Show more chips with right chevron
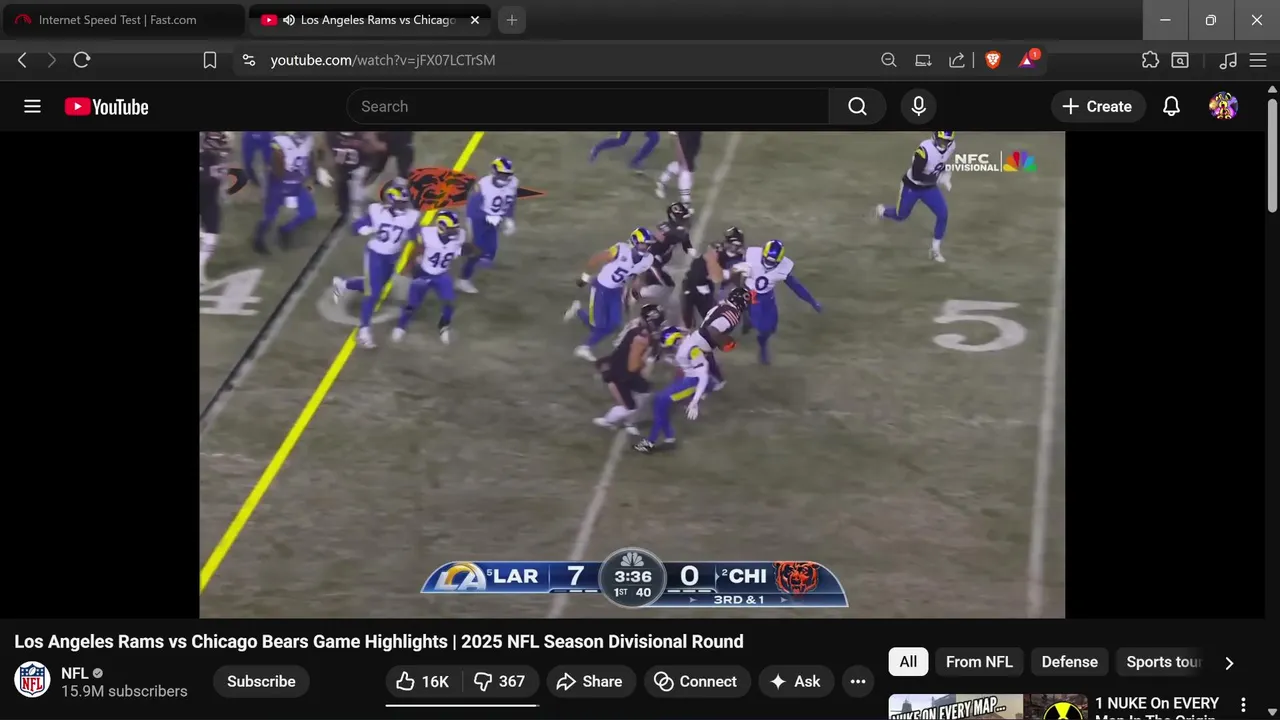 [1229, 662]
